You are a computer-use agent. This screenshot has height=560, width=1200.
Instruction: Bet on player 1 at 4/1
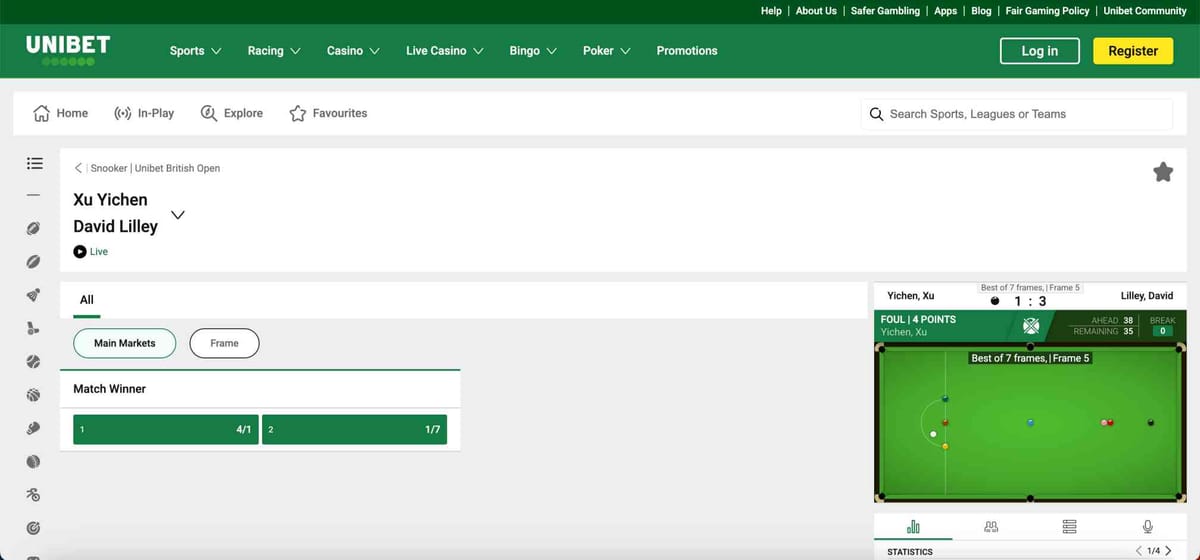click(166, 430)
